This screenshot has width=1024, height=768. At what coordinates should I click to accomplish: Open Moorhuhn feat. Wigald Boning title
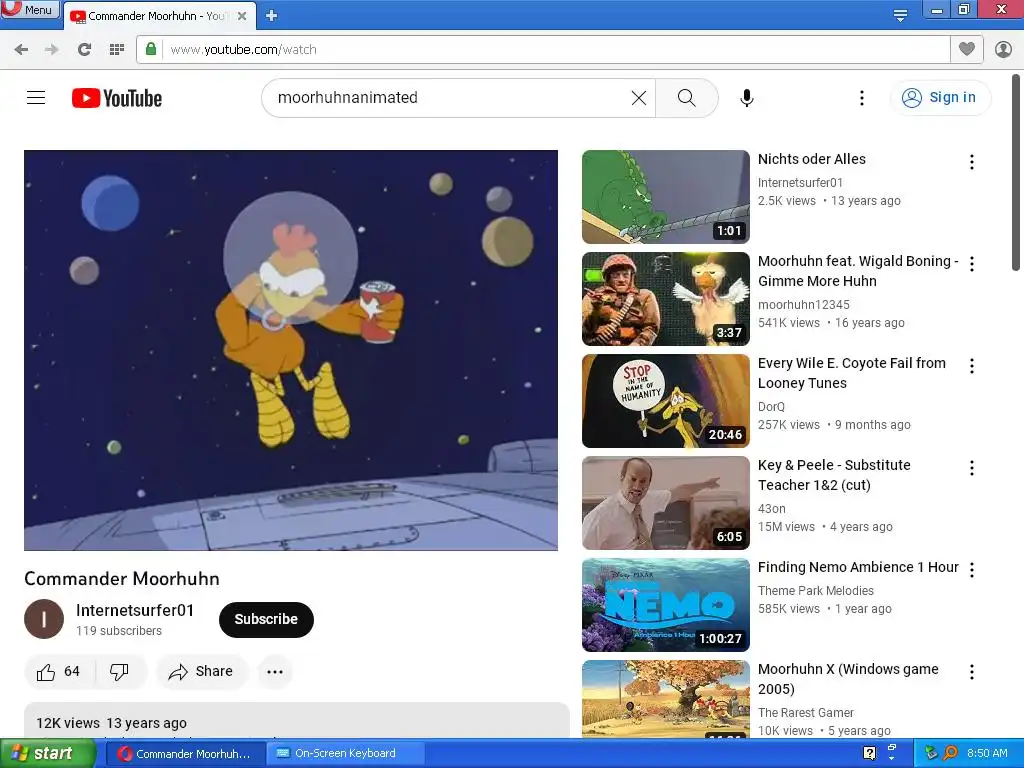[x=857, y=271]
